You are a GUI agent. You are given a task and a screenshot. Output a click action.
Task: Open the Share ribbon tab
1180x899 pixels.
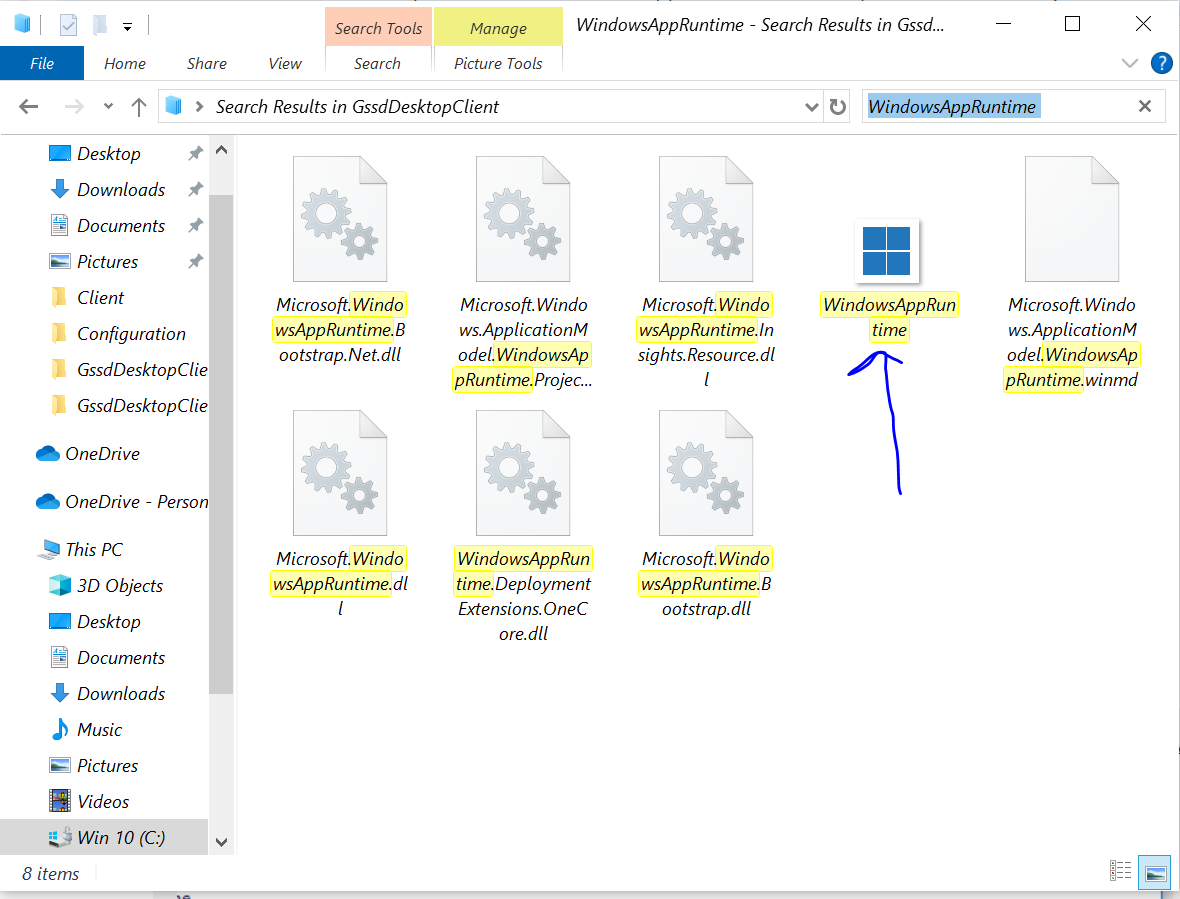pos(207,64)
